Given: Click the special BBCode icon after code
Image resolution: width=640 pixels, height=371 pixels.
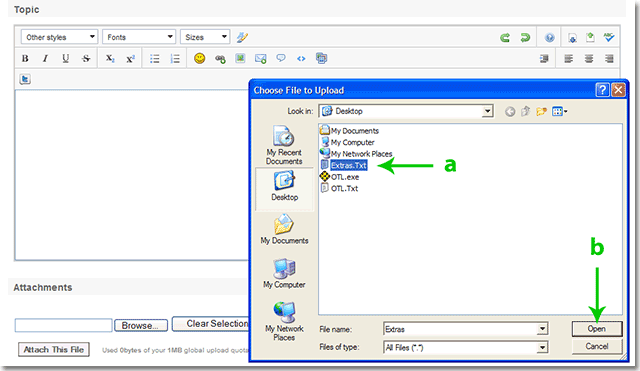Looking at the screenshot, I should coord(321,58).
